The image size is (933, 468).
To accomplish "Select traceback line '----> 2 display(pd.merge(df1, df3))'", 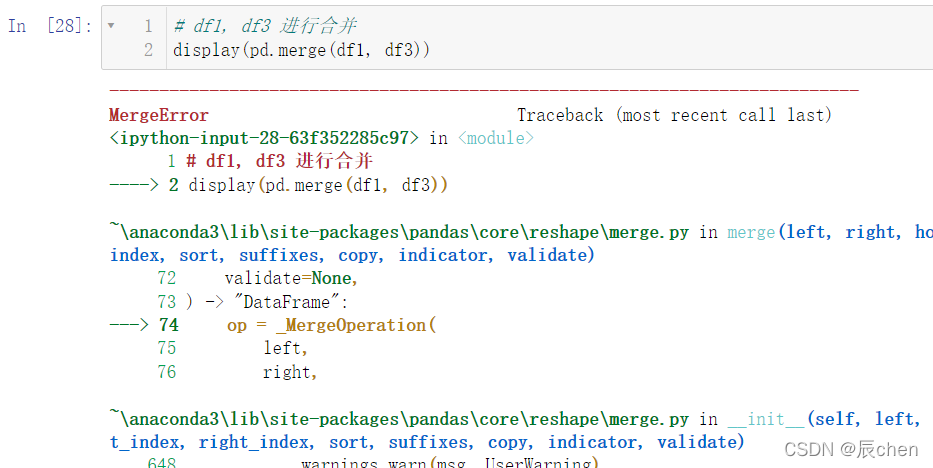I will pos(278,185).
